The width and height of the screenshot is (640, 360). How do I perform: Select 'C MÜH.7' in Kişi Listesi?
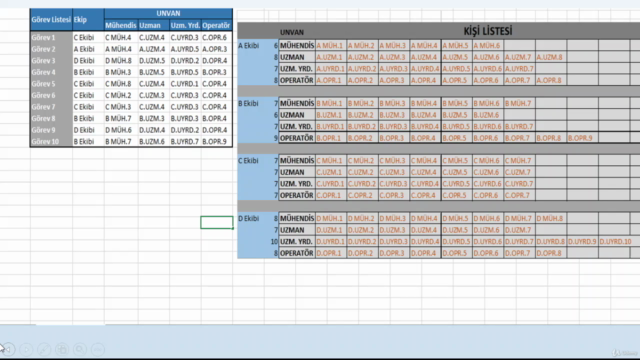click(x=519, y=161)
